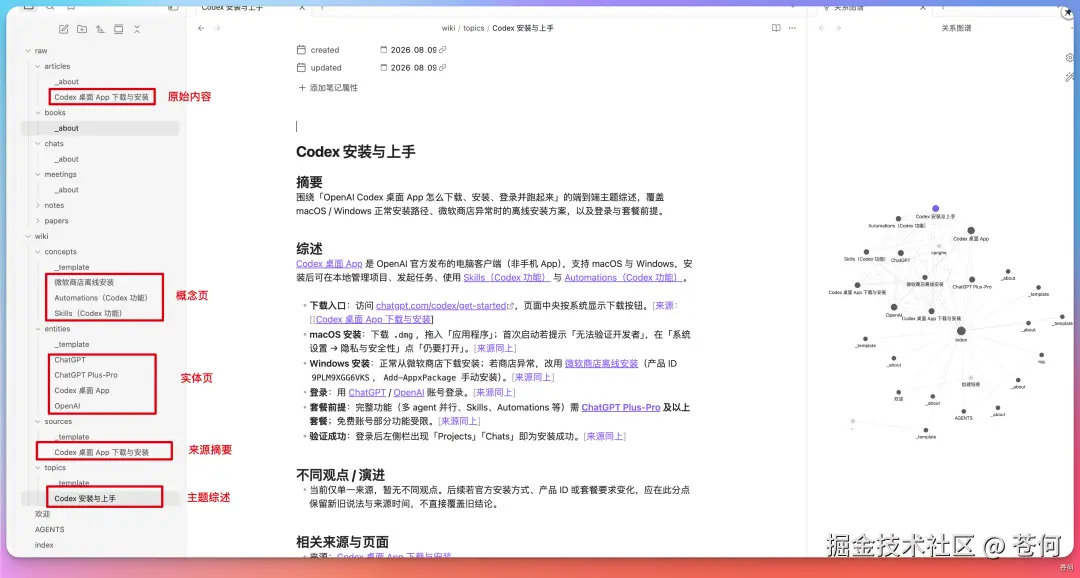Click the created date value 2026.08.09
This screenshot has height=578, width=1080.
tap(413, 50)
